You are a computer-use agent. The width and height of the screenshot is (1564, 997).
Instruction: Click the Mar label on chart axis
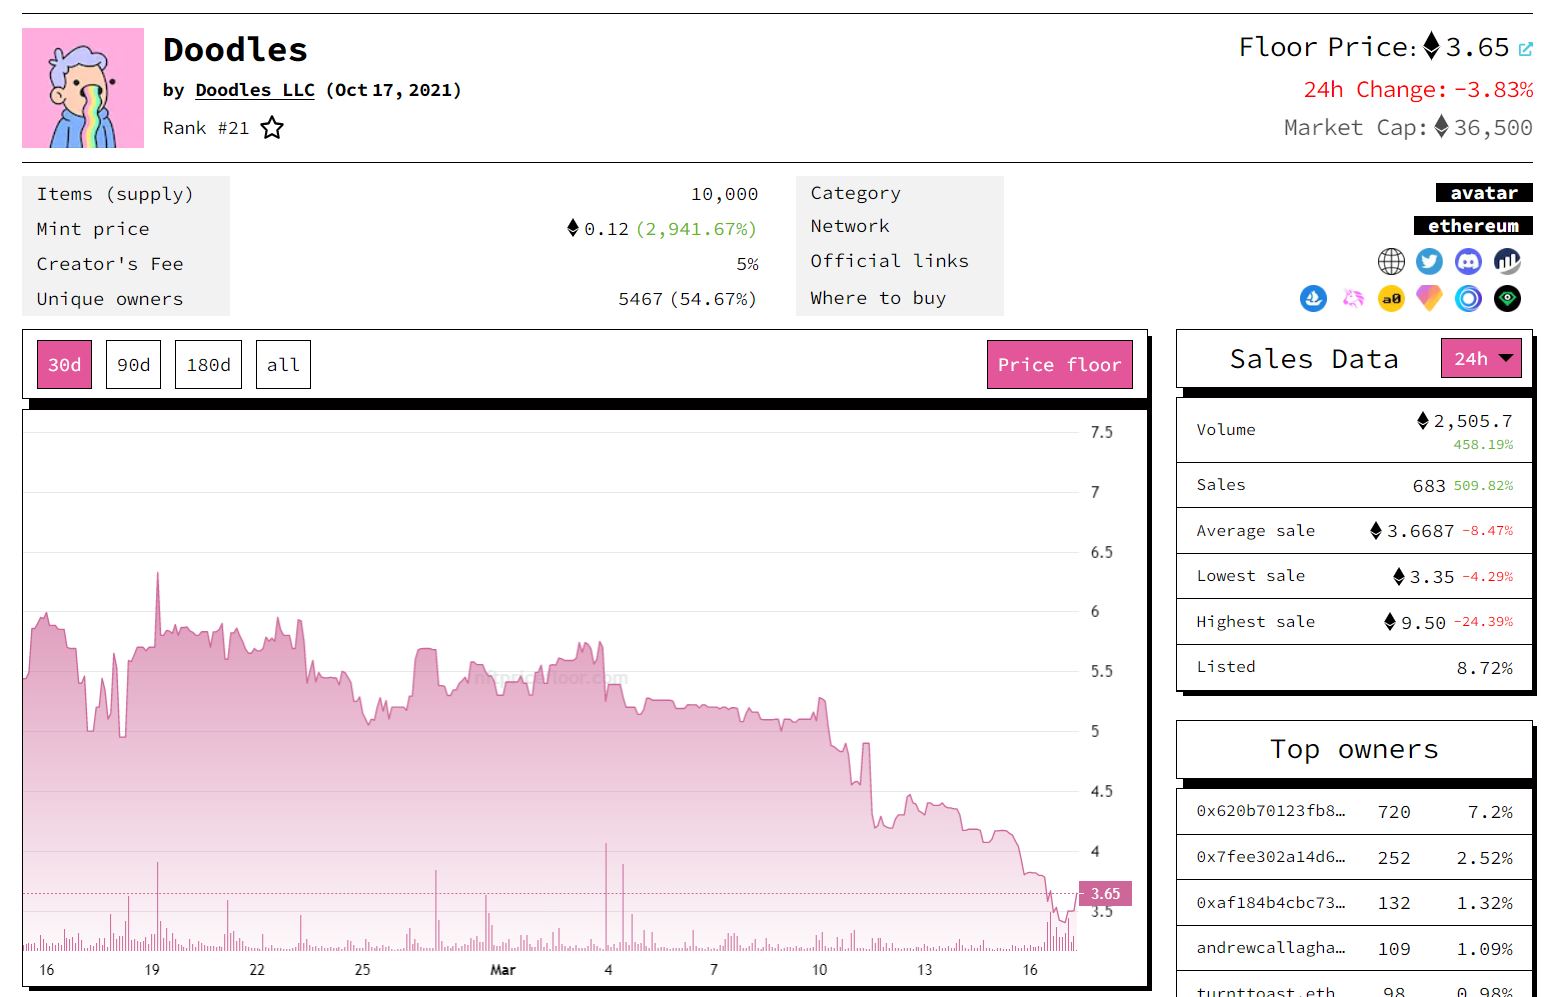503,970
